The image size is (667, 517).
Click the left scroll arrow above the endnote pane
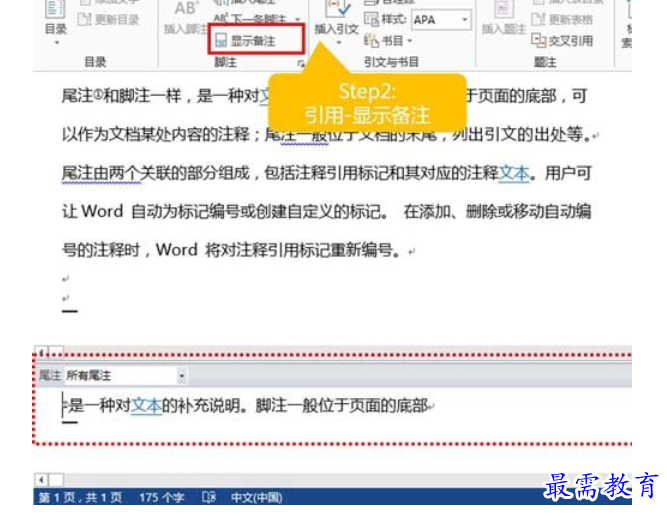(41, 351)
